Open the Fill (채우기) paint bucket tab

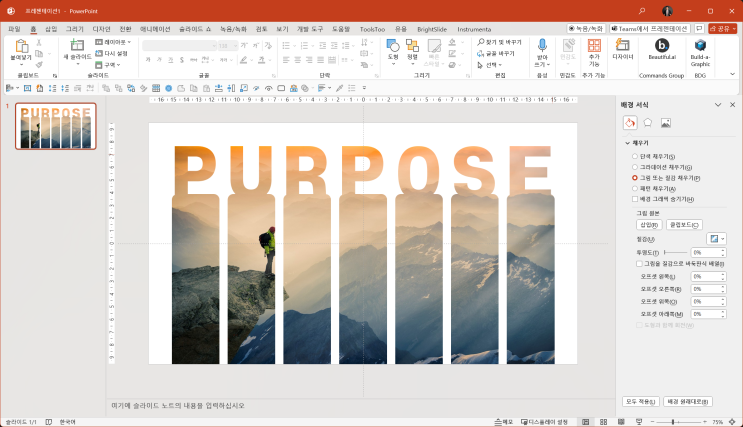point(630,122)
